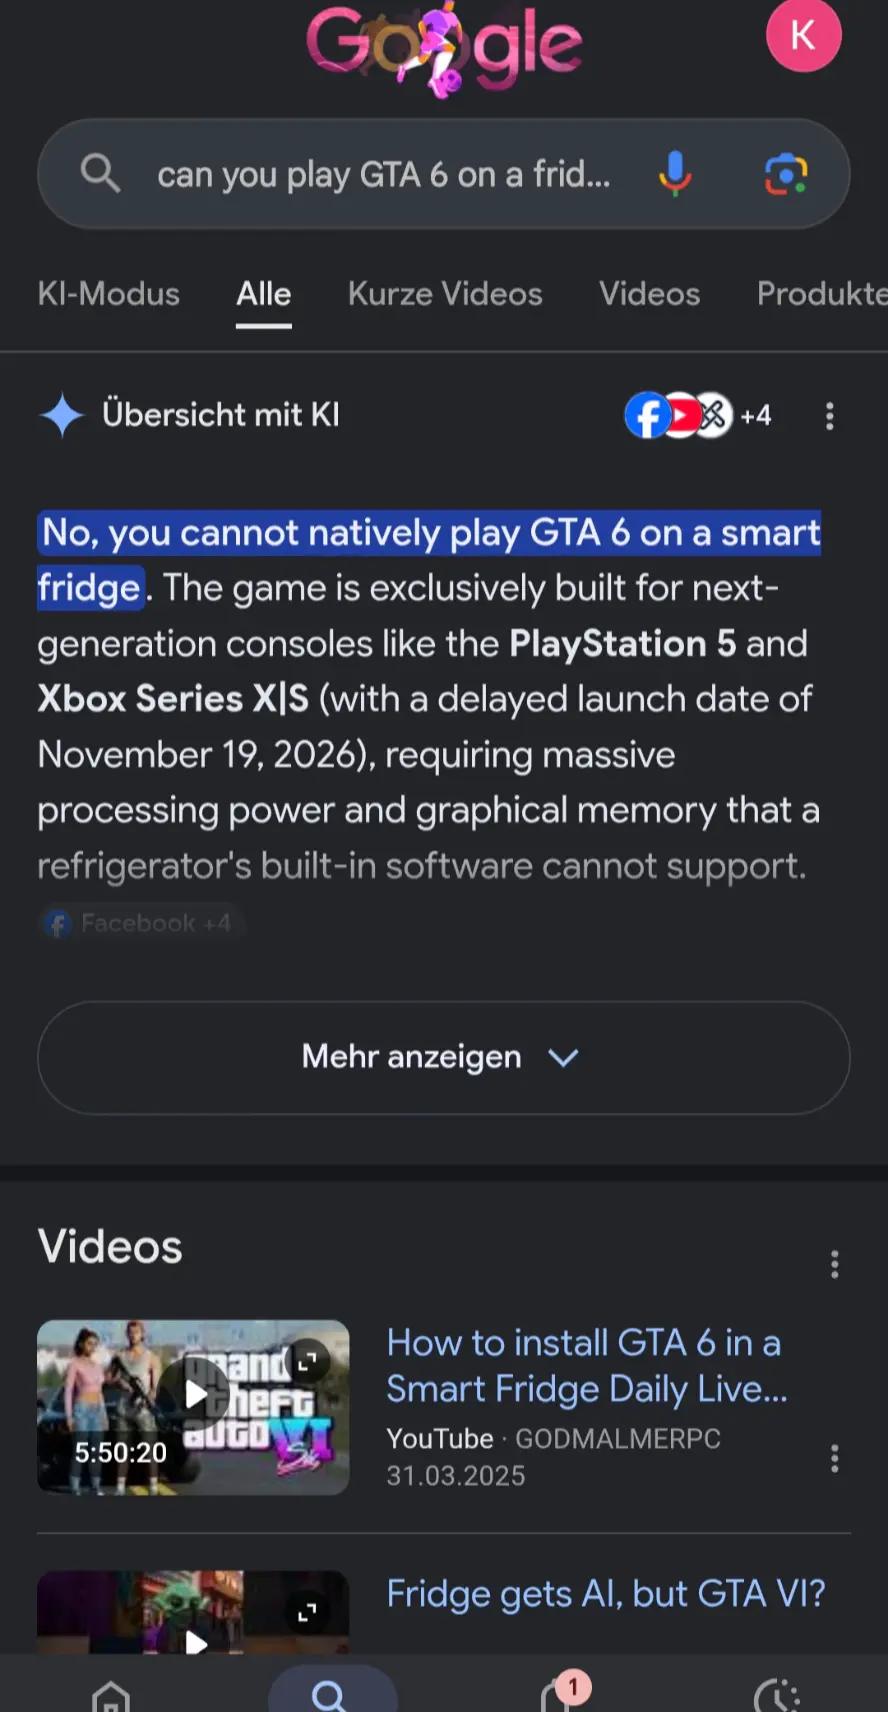The image size is (888, 1712).
Task: Edit the search query text field
Action: [x=383, y=174]
